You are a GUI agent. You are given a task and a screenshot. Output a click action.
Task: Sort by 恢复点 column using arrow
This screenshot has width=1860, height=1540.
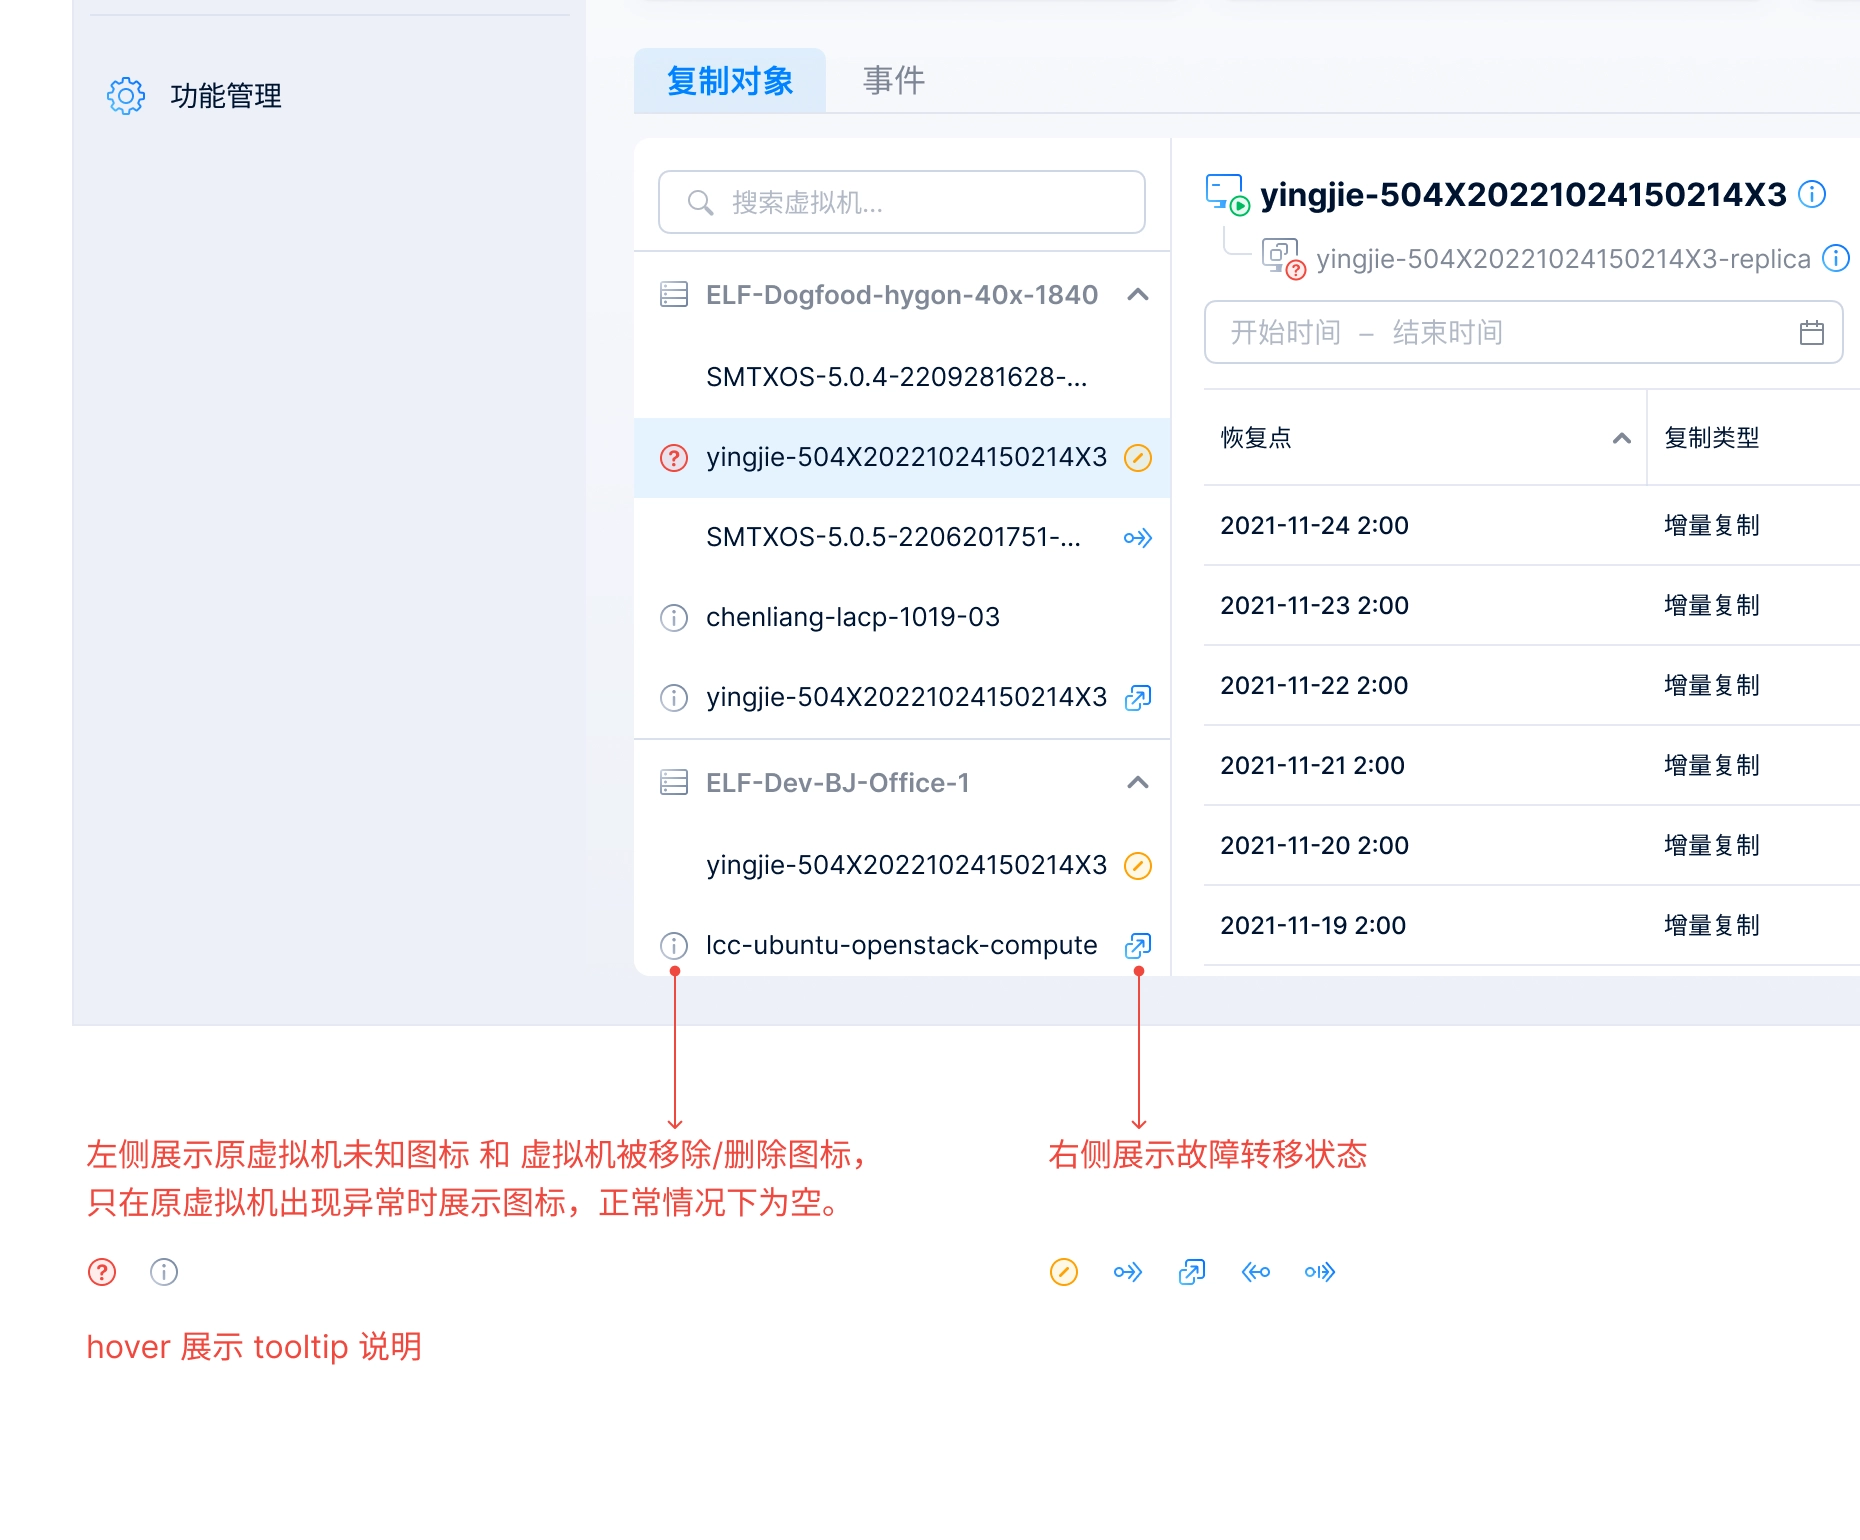point(1621,438)
